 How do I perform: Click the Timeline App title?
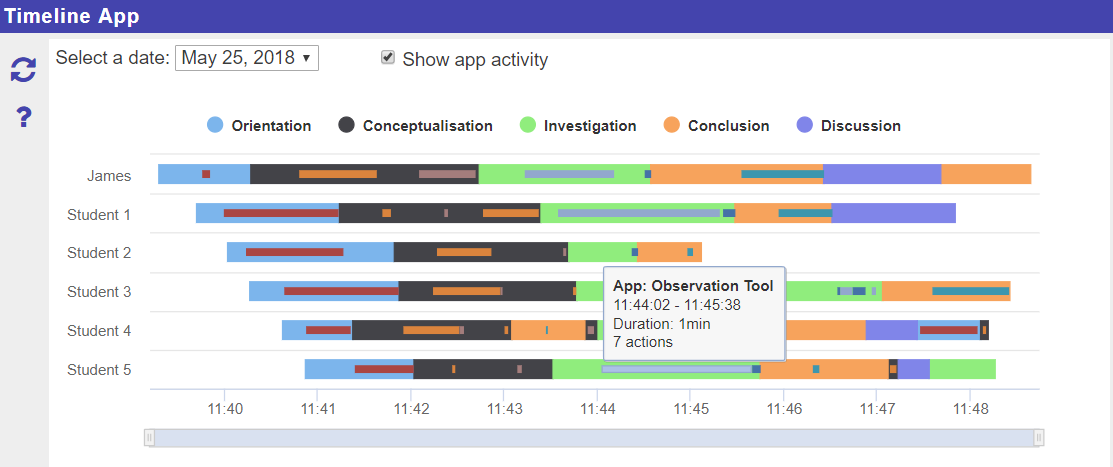click(x=72, y=16)
